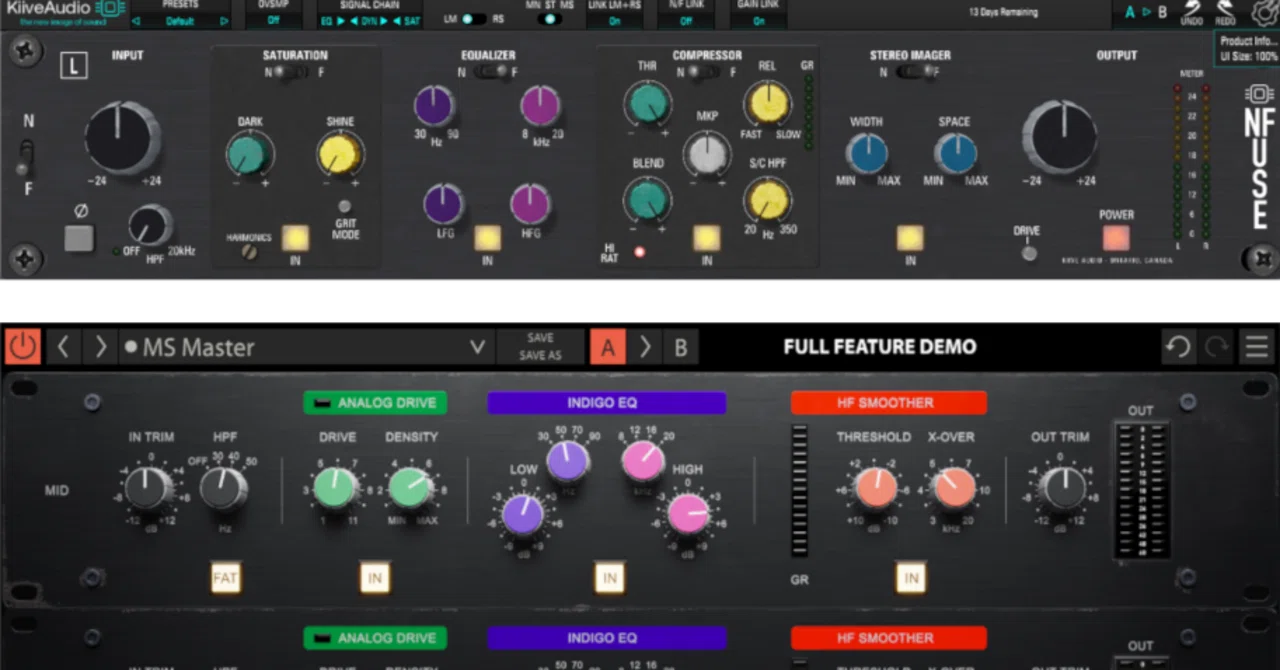Click the SAVE AS button

[x=540, y=355]
